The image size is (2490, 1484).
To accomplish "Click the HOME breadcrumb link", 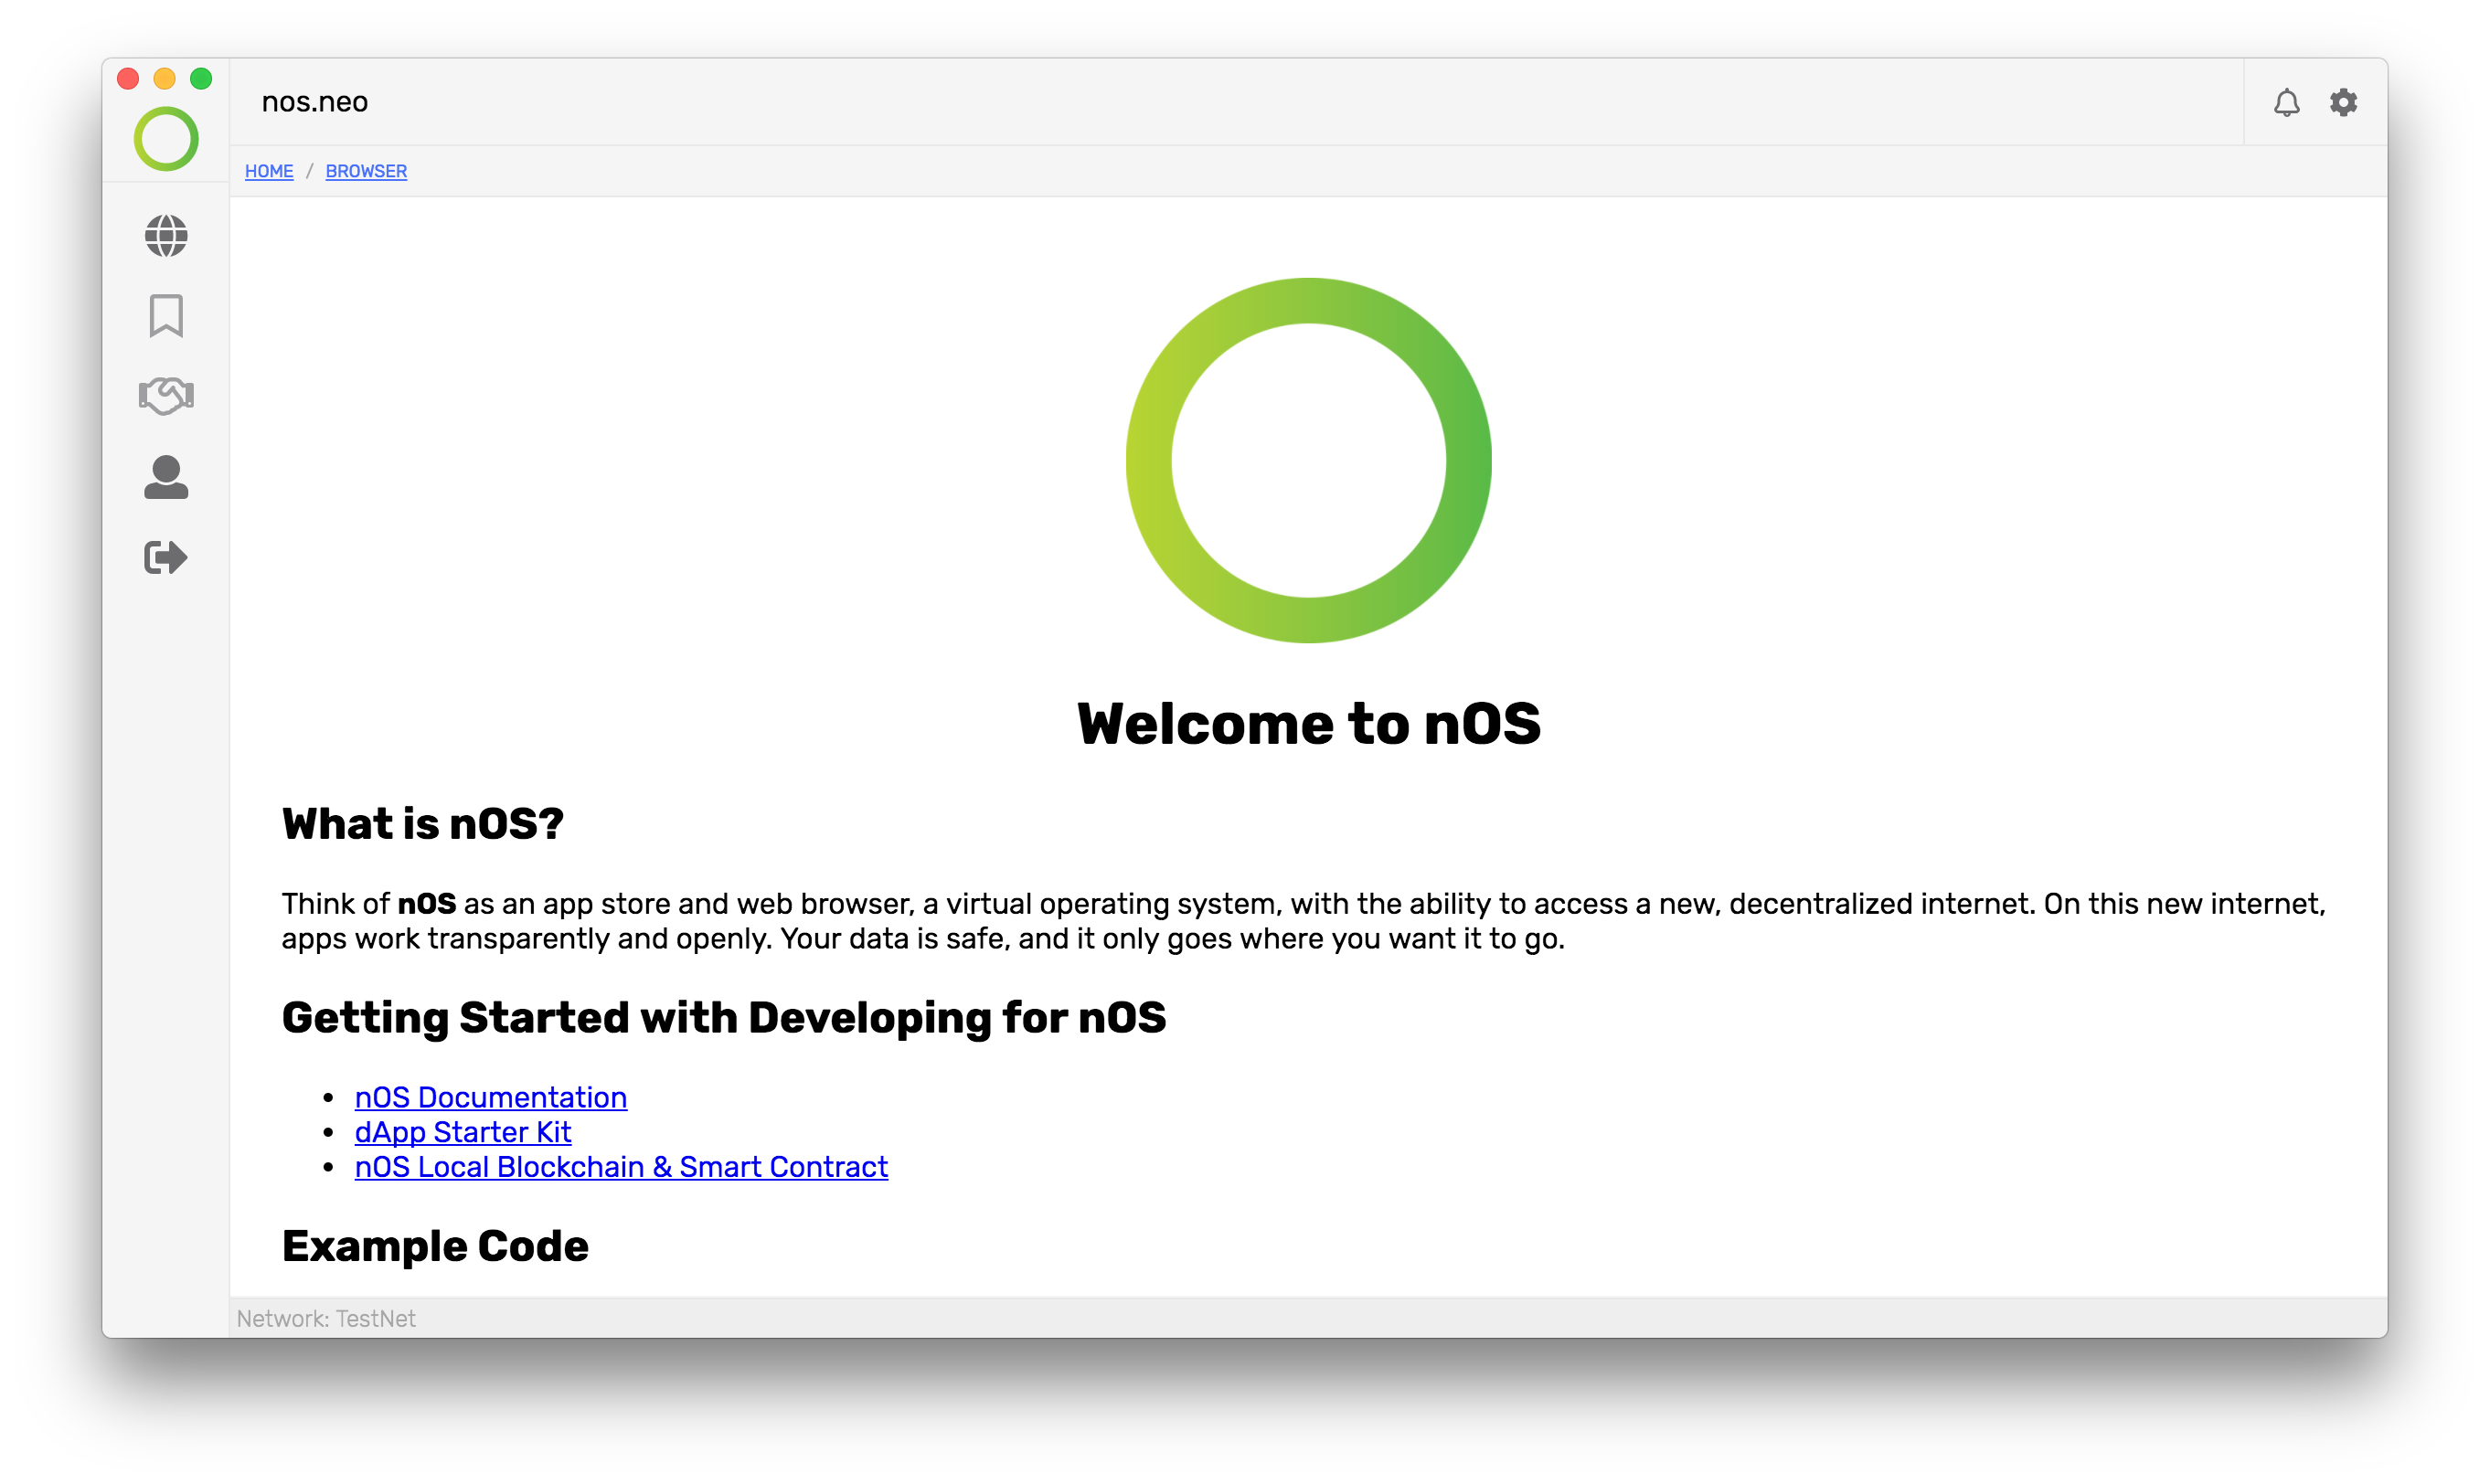I will coord(269,171).
